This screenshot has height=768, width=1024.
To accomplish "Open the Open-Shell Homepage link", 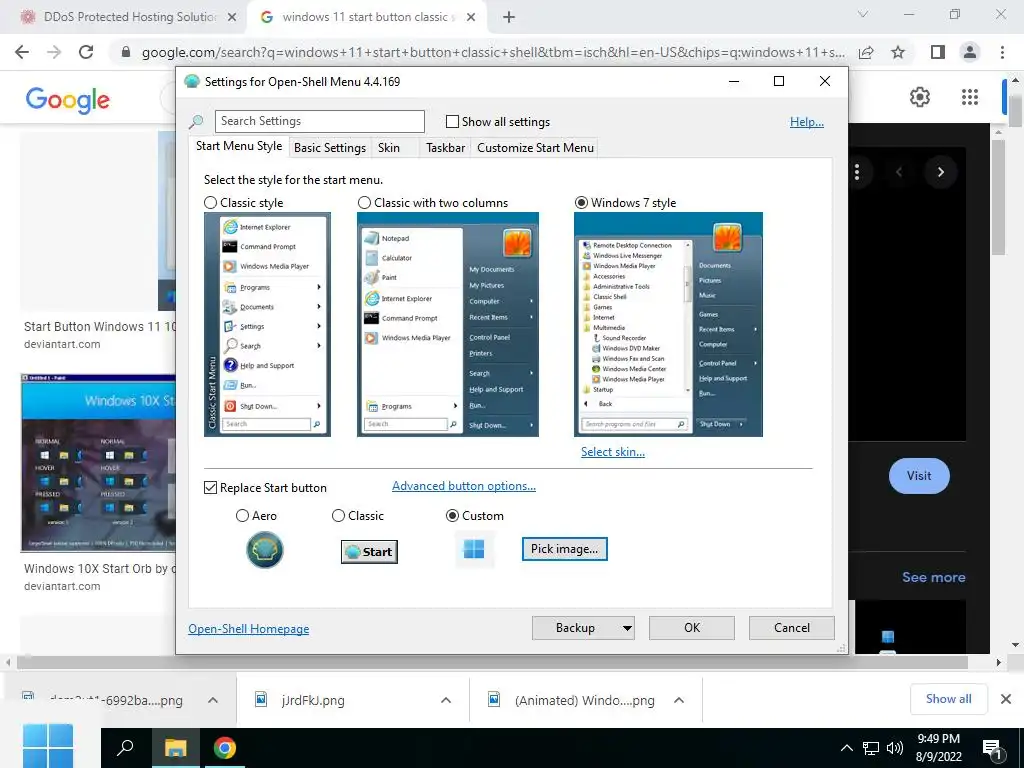I will [x=249, y=629].
